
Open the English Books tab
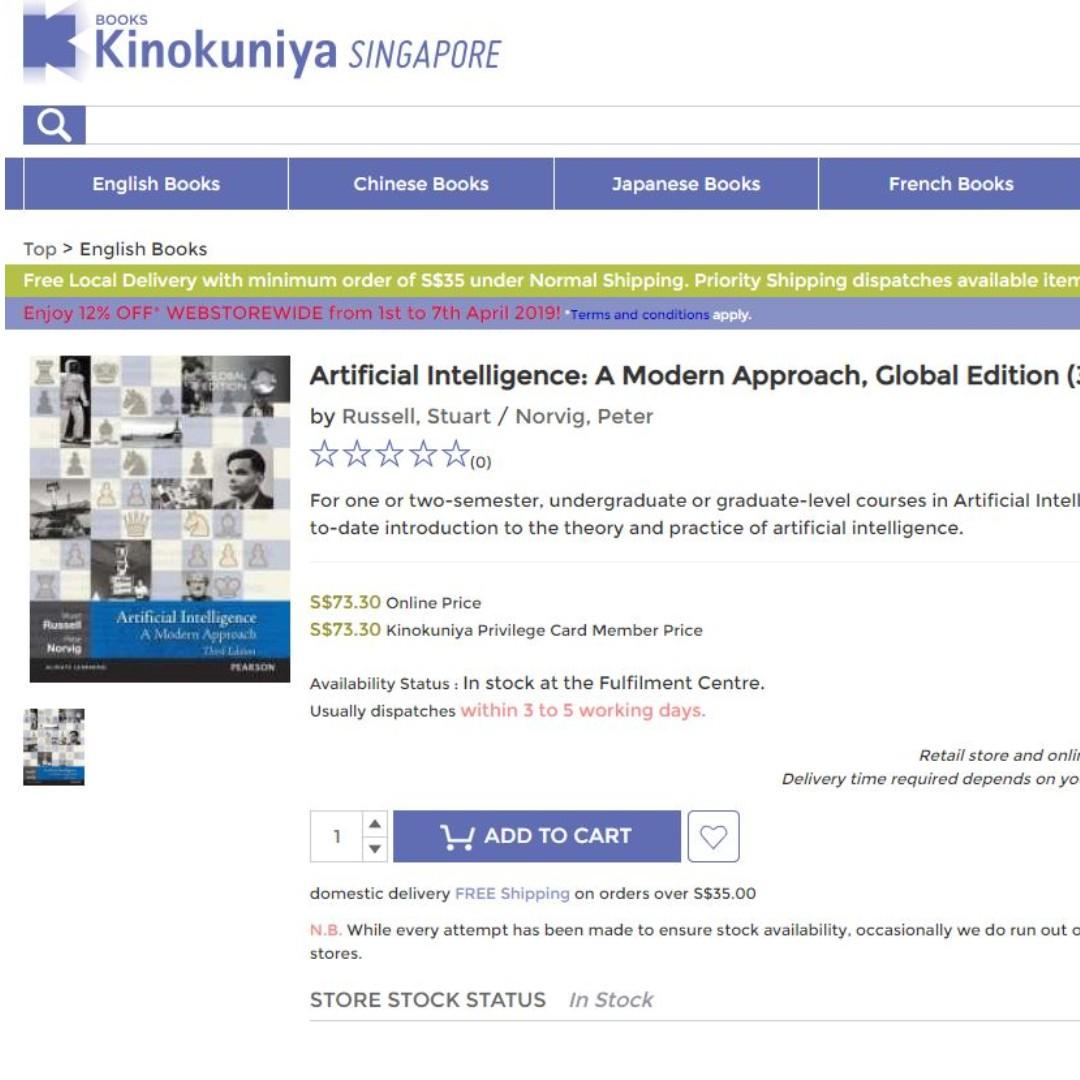click(x=156, y=184)
